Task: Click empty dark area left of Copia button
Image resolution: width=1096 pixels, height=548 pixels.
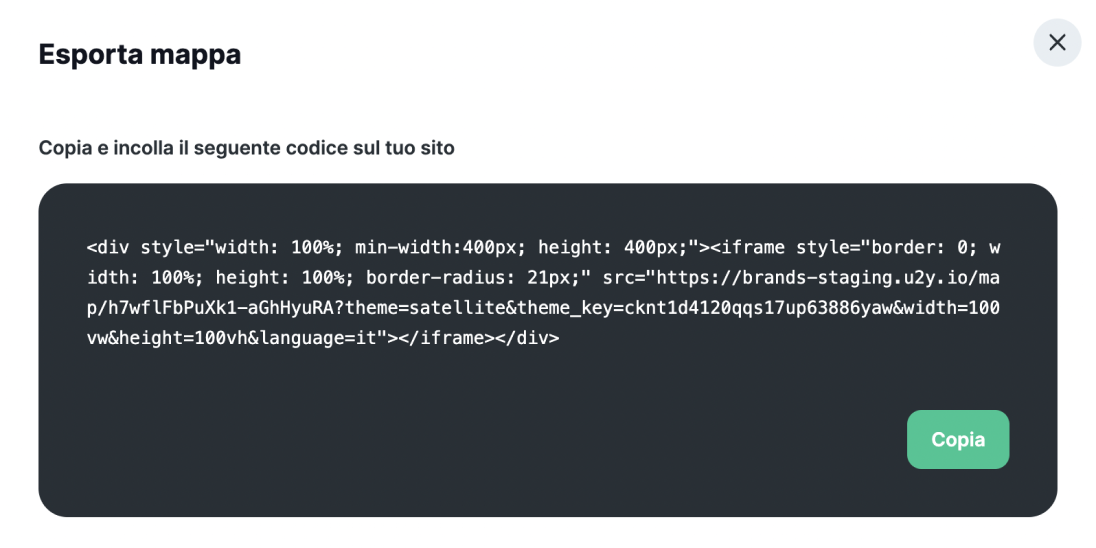Action: tap(500, 440)
